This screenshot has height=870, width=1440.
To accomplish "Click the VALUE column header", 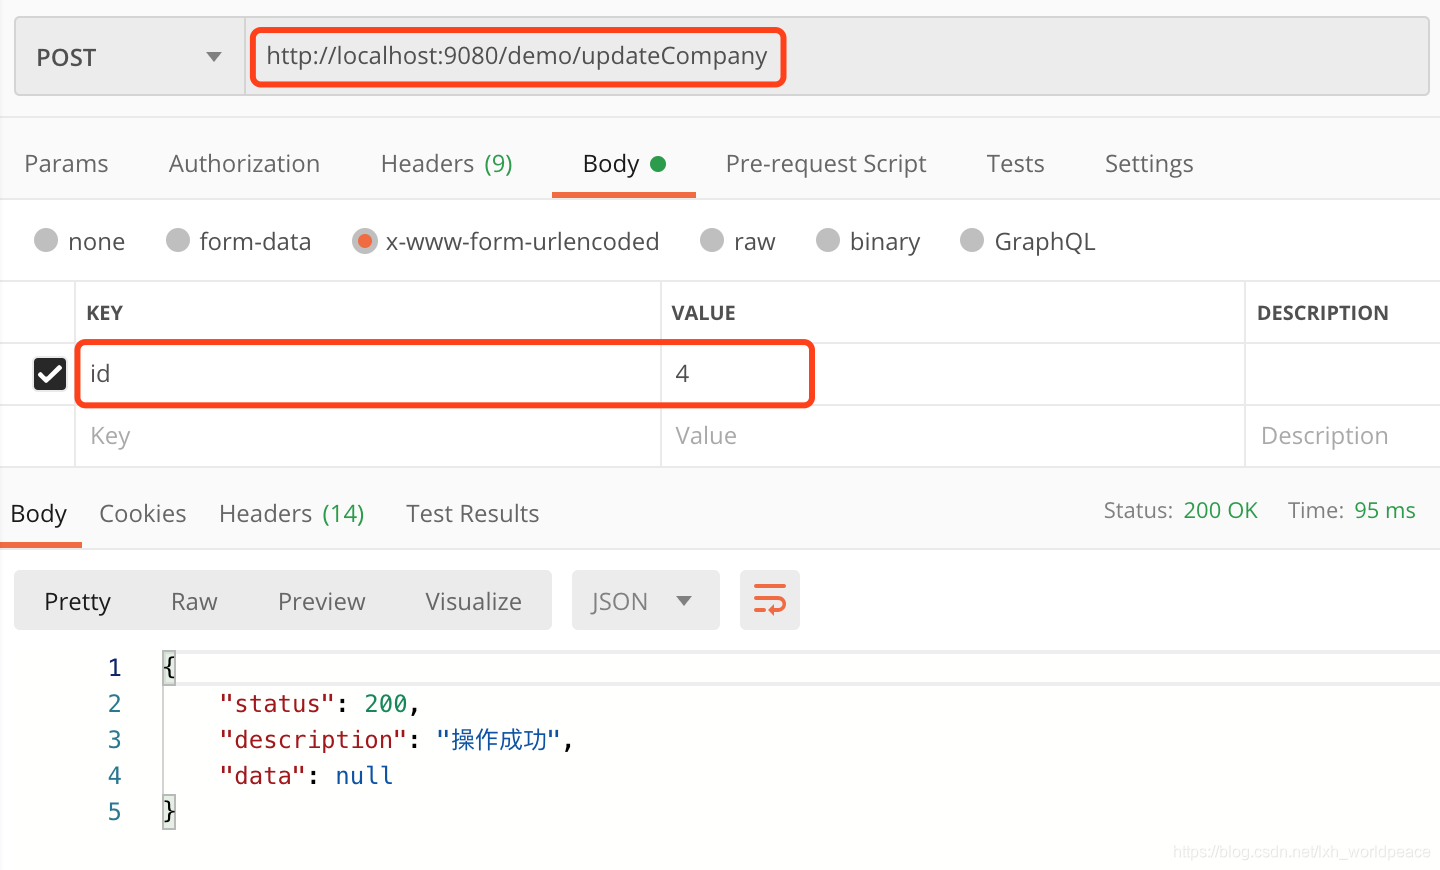I will pyautogui.click(x=703, y=313).
